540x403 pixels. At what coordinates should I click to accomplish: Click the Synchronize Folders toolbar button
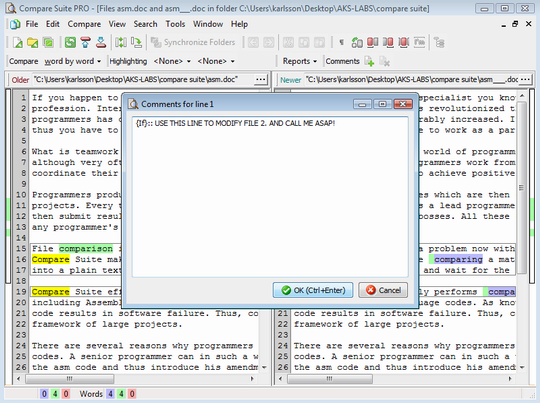click(x=193, y=42)
